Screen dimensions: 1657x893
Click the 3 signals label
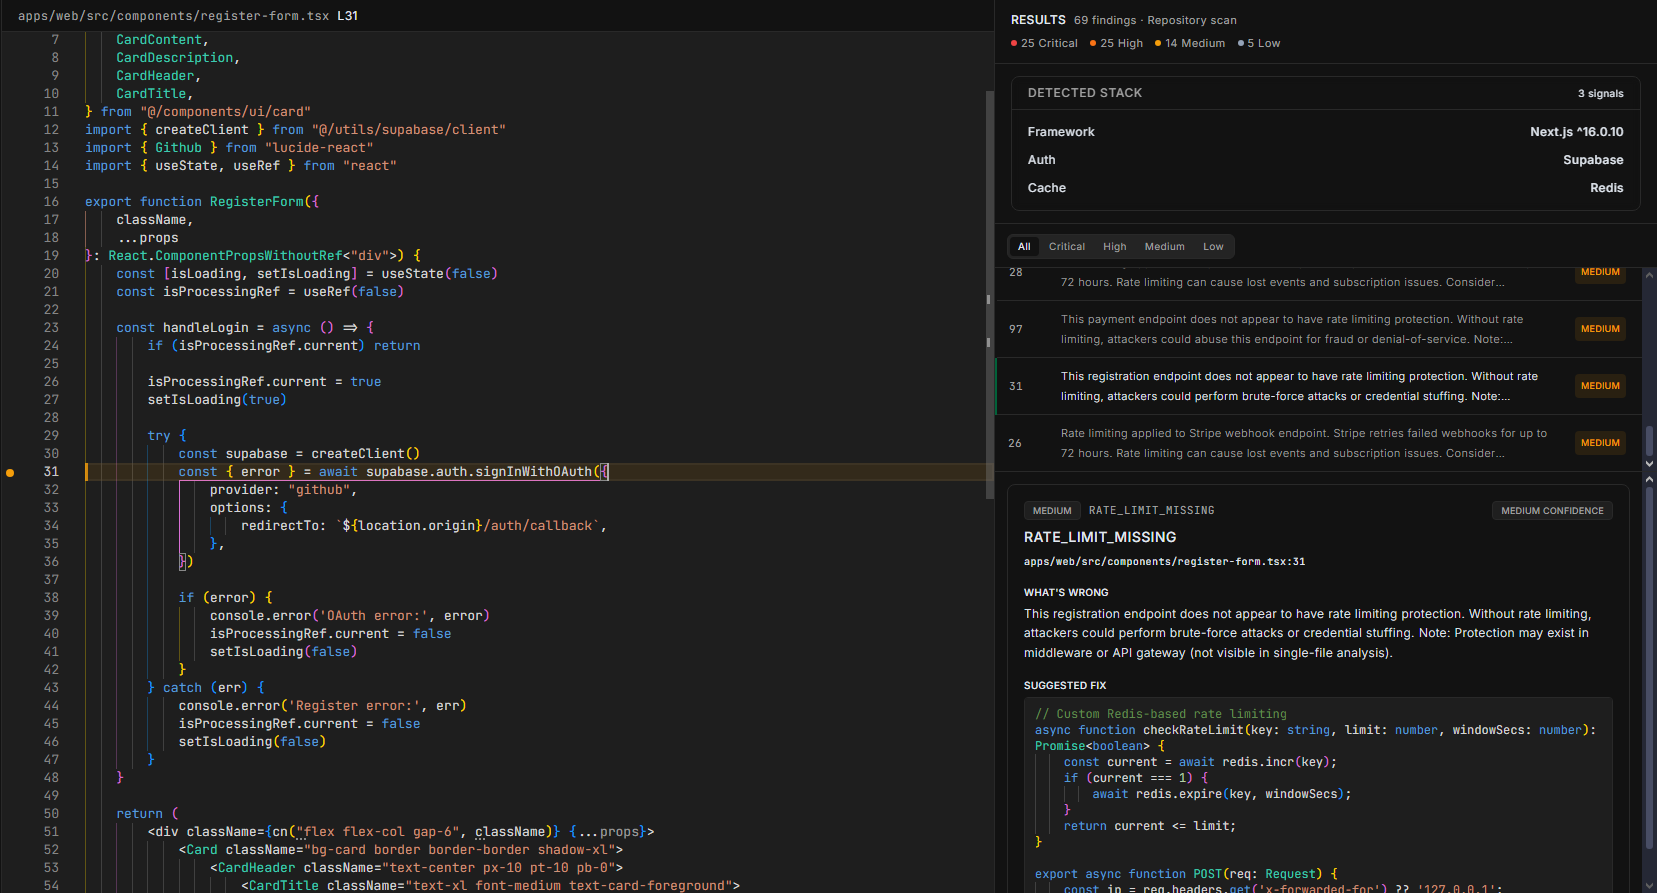[x=1600, y=94]
